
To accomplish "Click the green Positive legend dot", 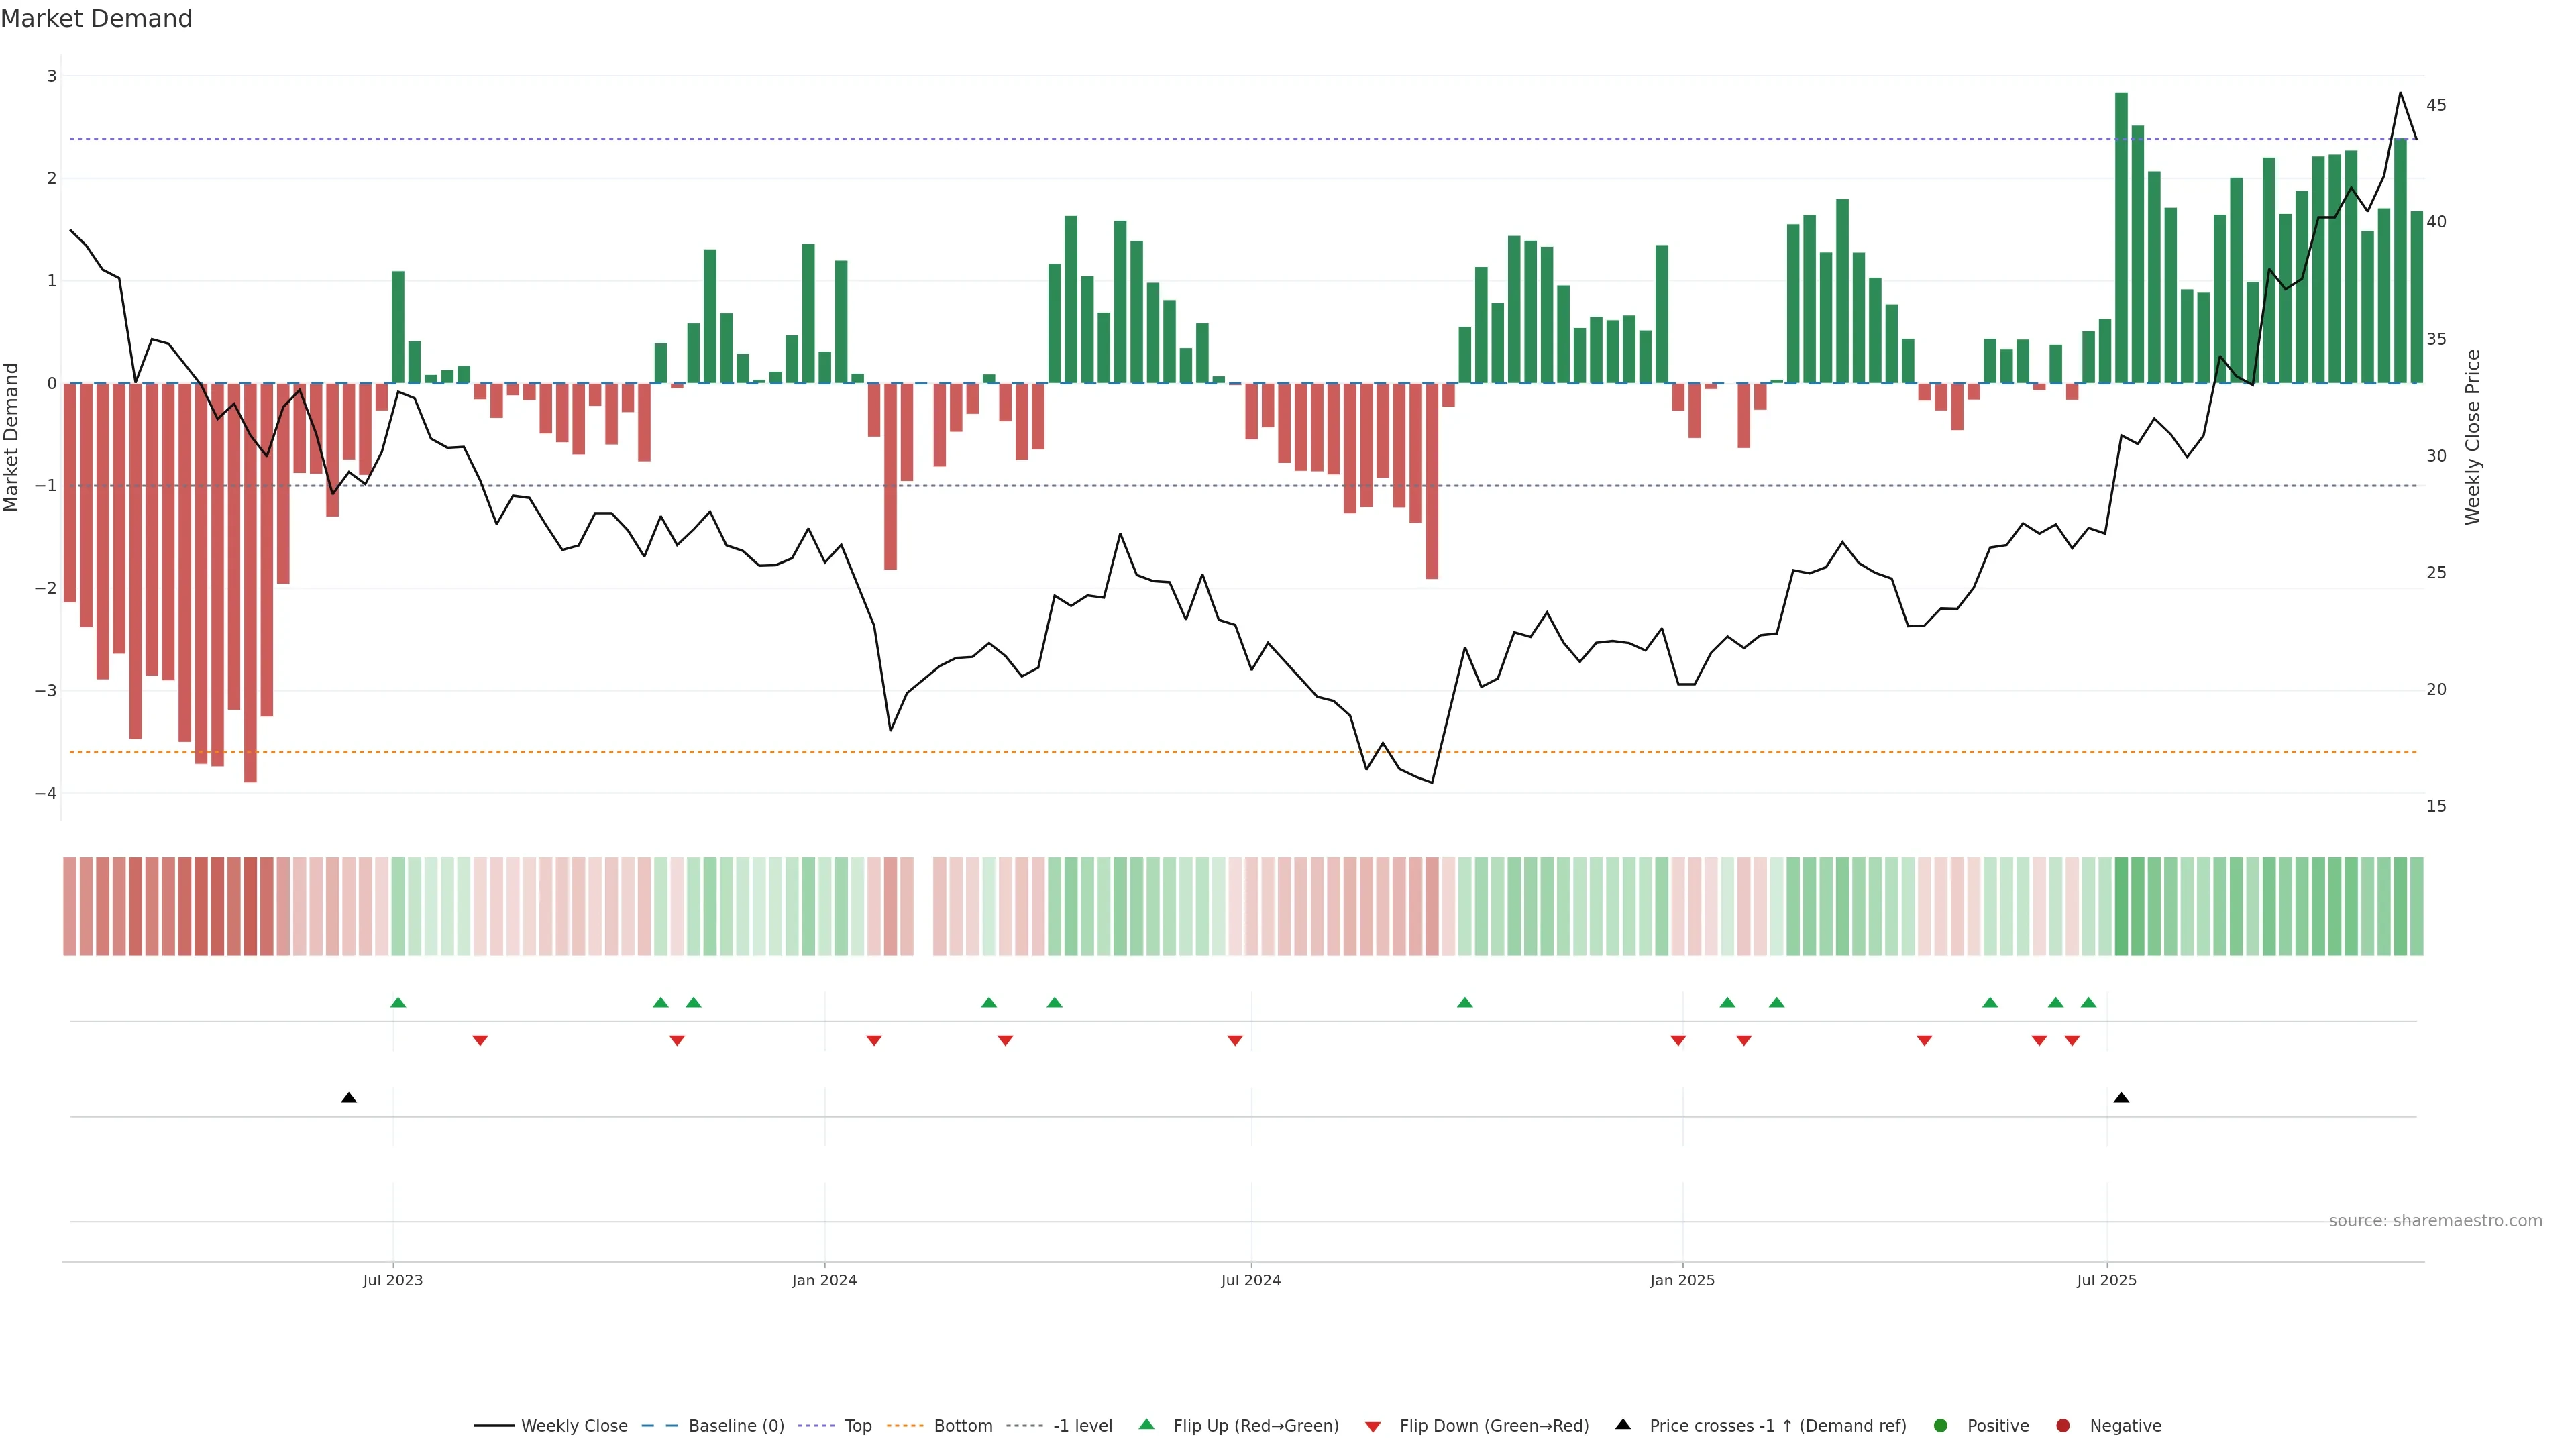I will (1941, 1426).
